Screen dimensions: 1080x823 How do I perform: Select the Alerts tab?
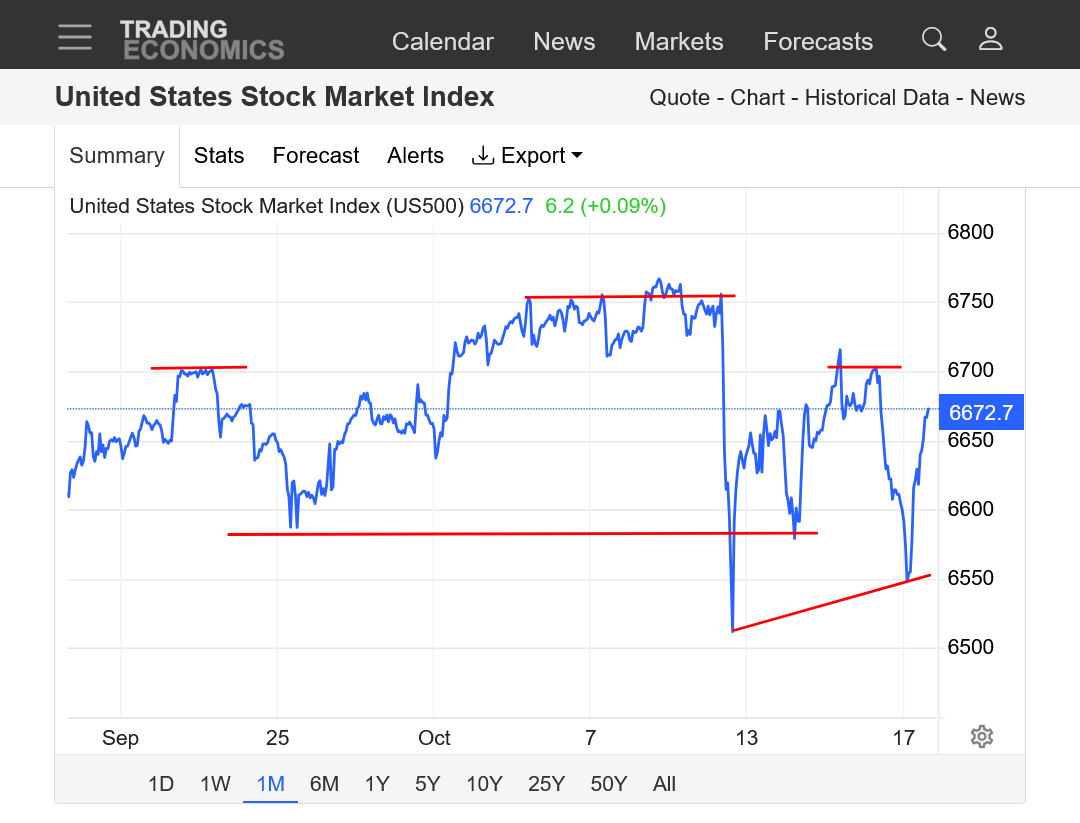415,156
